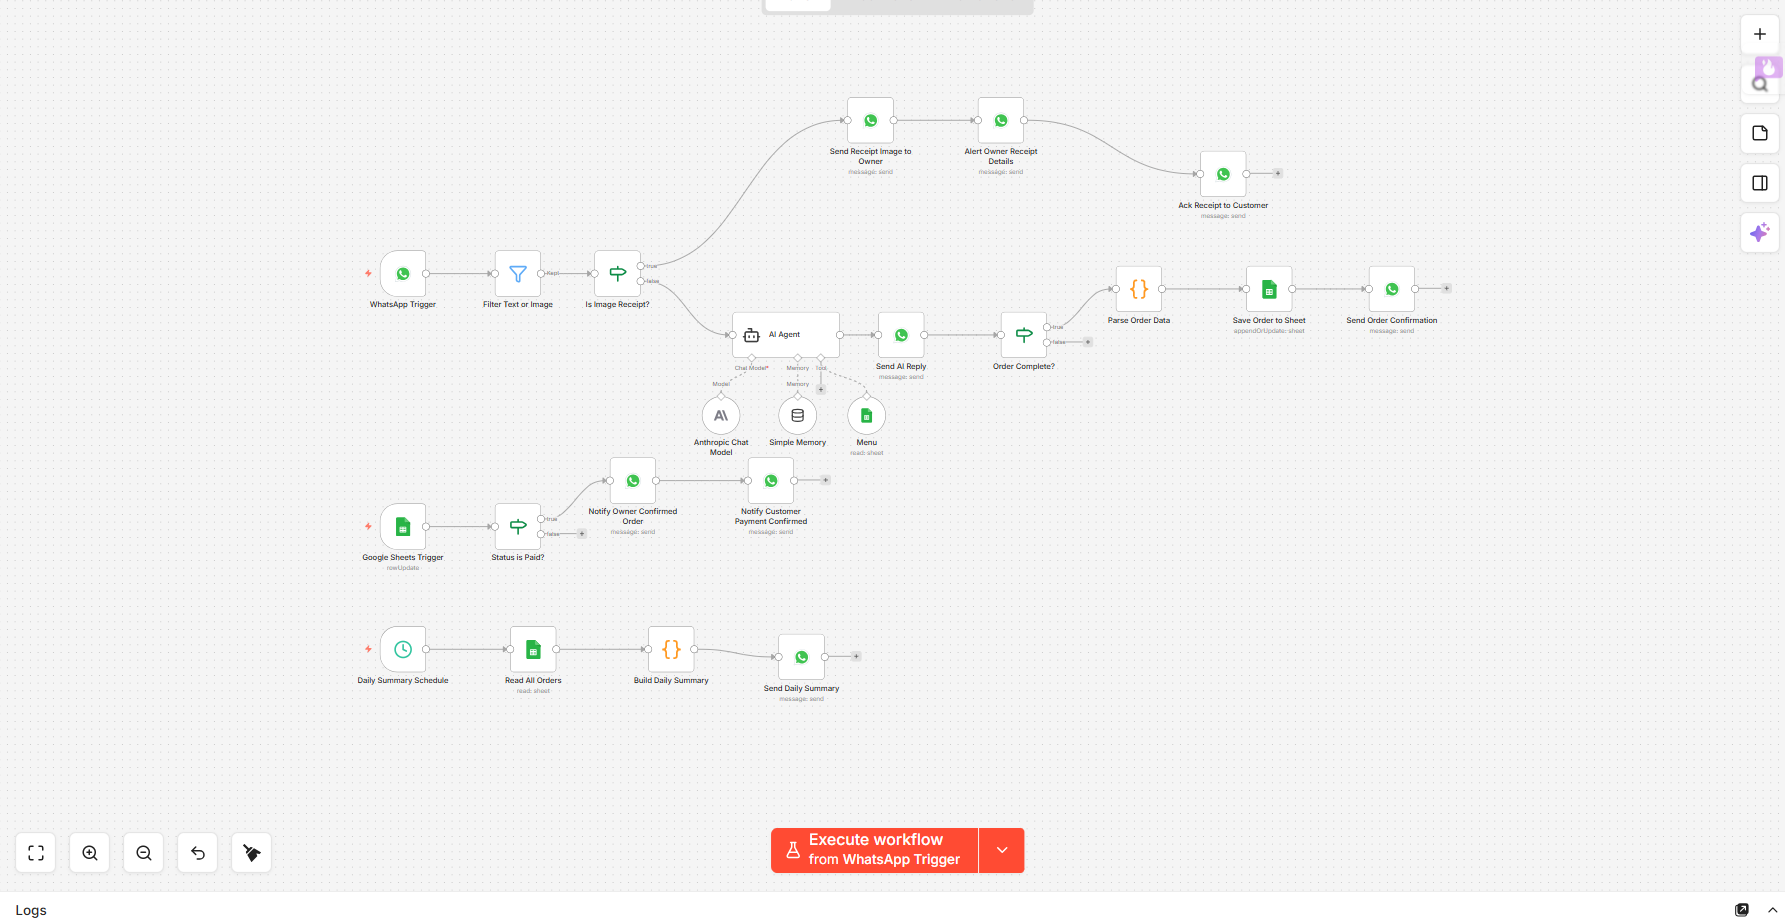Image resolution: width=1785 pixels, height=920 pixels.
Task: Open the Save Order to Sheet node
Action: pos(1269,289)
